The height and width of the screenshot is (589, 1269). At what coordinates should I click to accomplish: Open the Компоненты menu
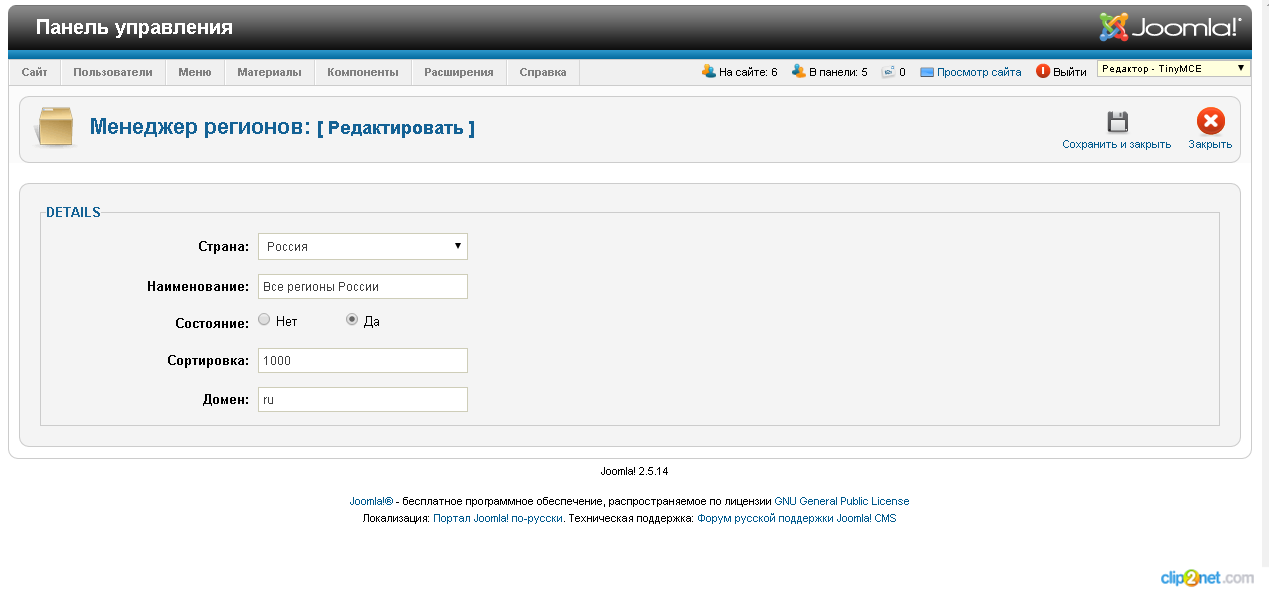click(x=363, y=72)
